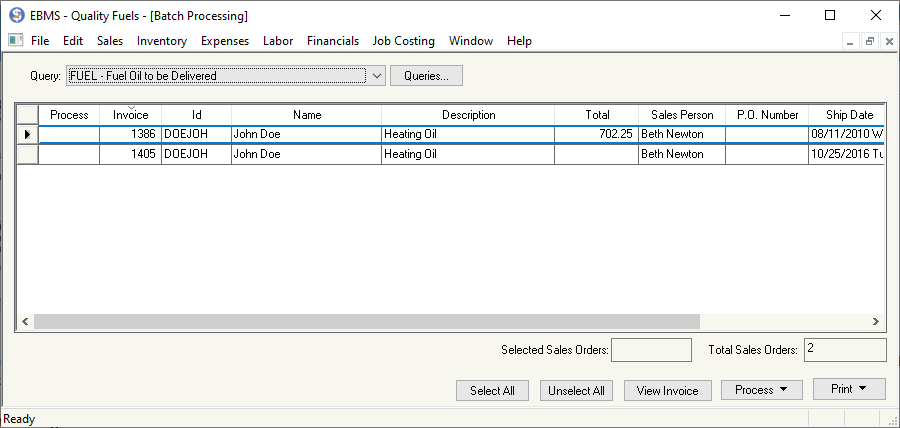
Task: Open the Print button dropdown
Action: tap(849, 389)
